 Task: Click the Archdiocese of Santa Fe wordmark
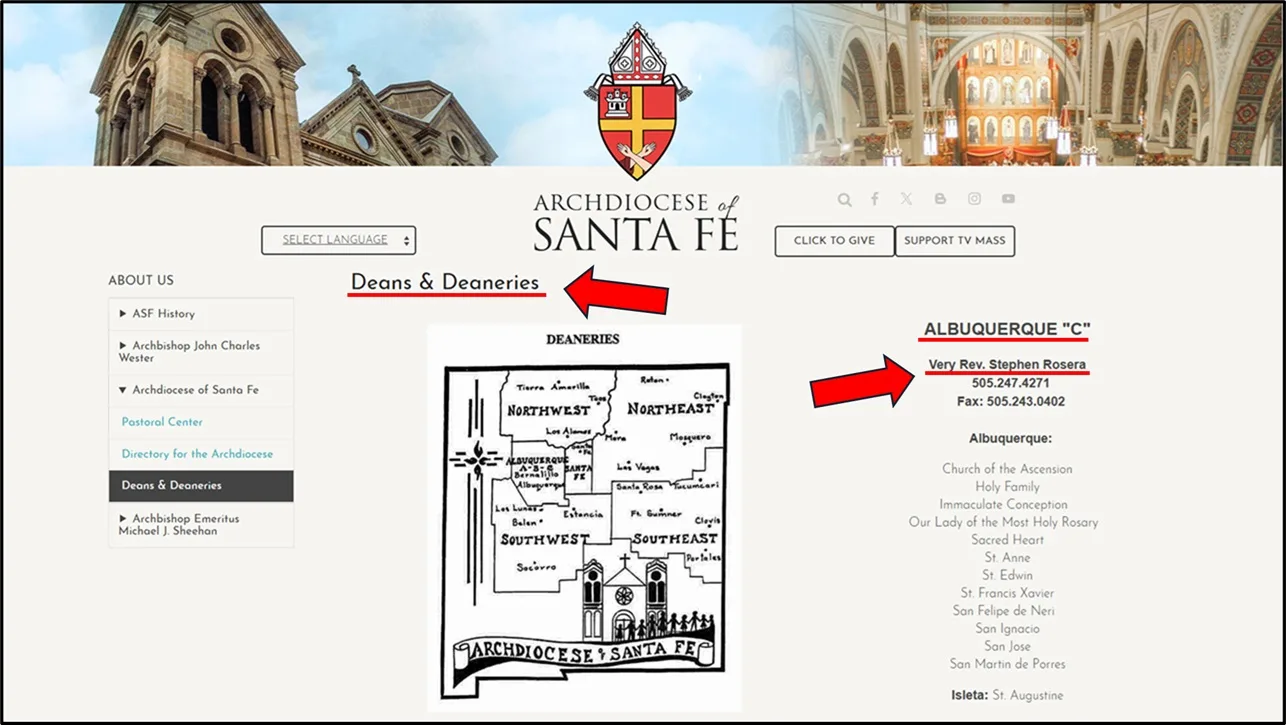(636, 222)
